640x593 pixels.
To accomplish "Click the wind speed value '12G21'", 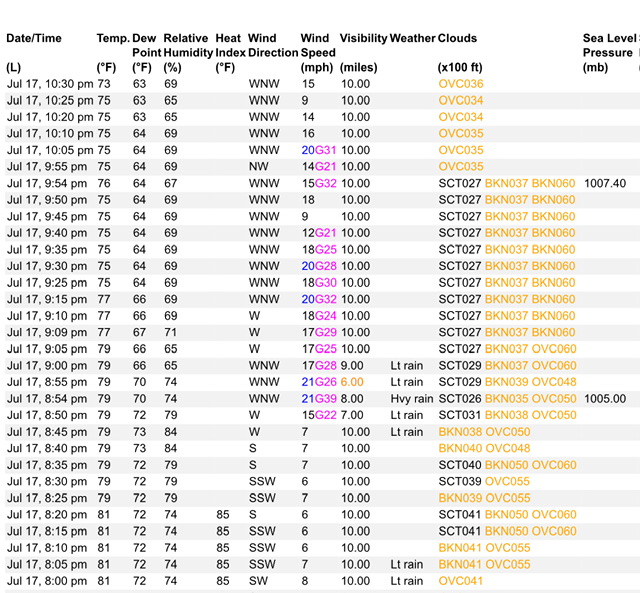I will point(319,233).
